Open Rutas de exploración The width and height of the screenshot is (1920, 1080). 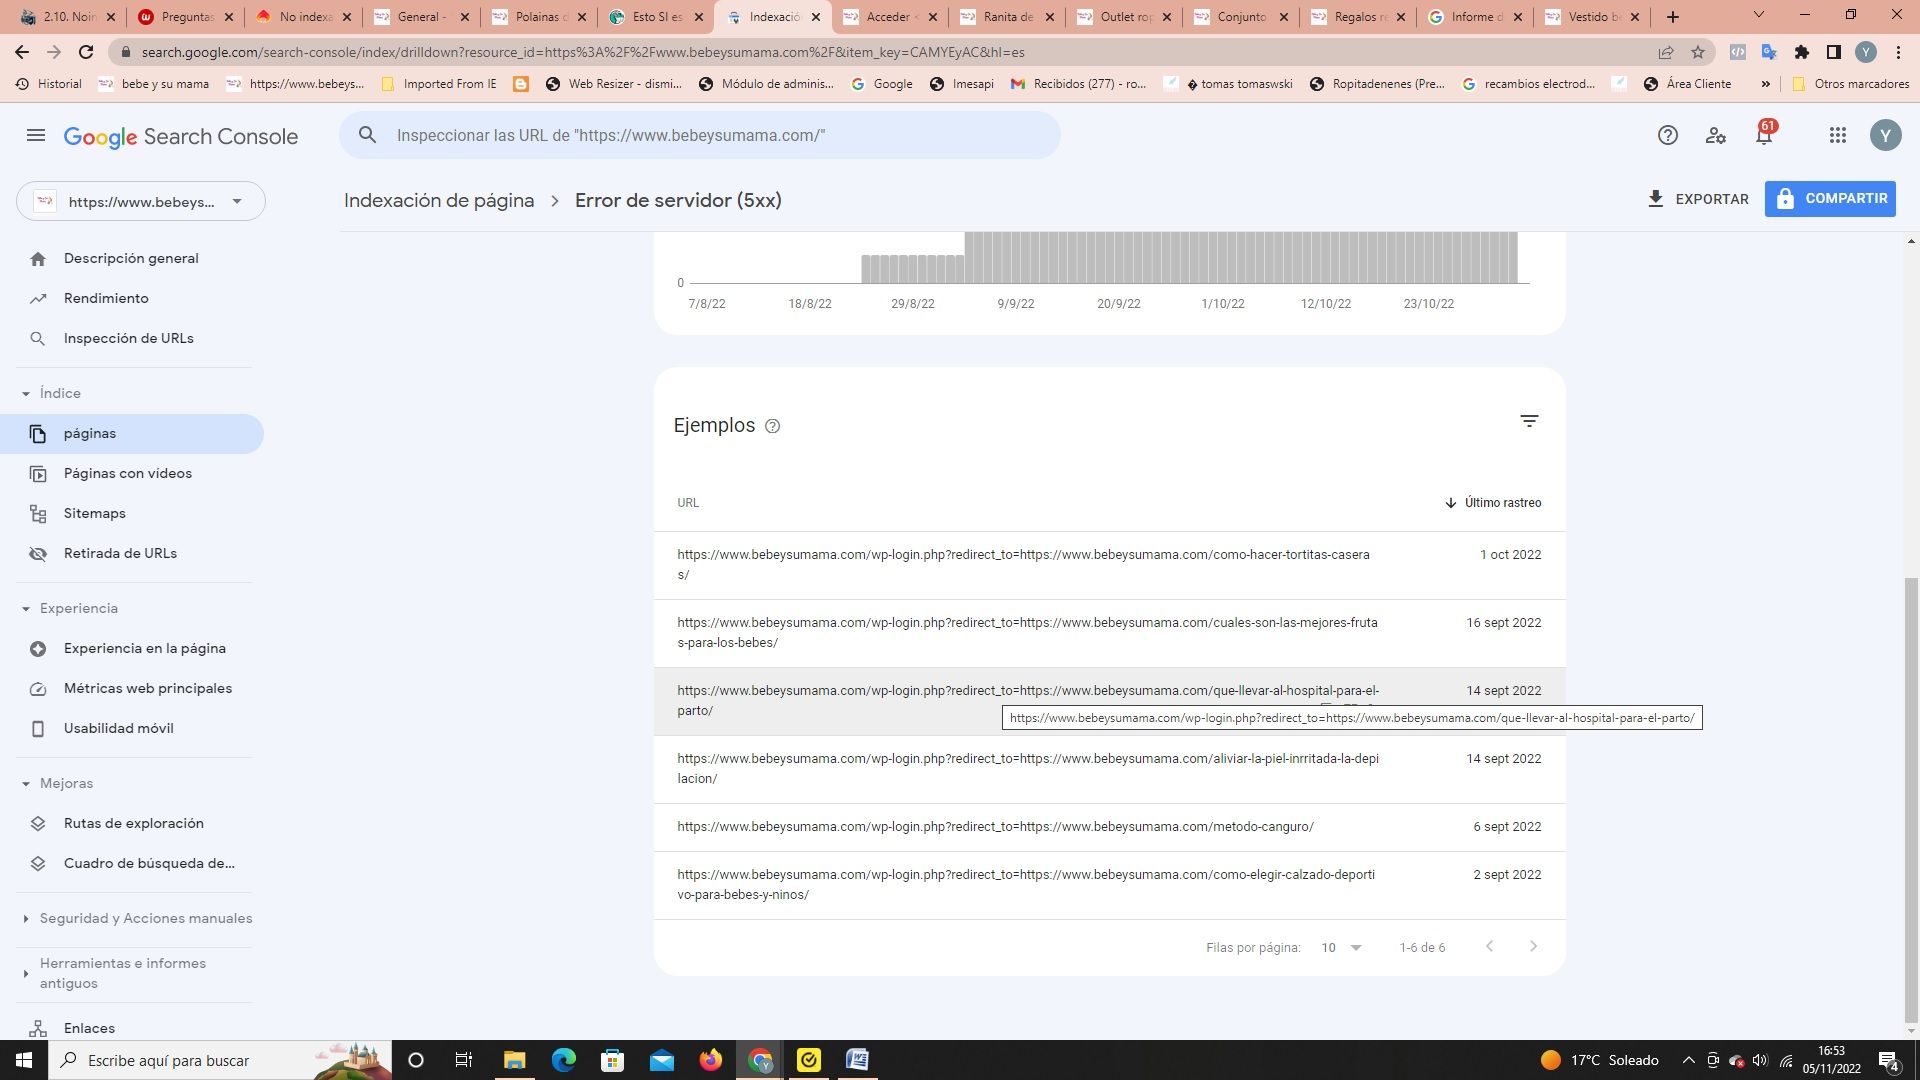pyautogui.click(x=132, y=823)
